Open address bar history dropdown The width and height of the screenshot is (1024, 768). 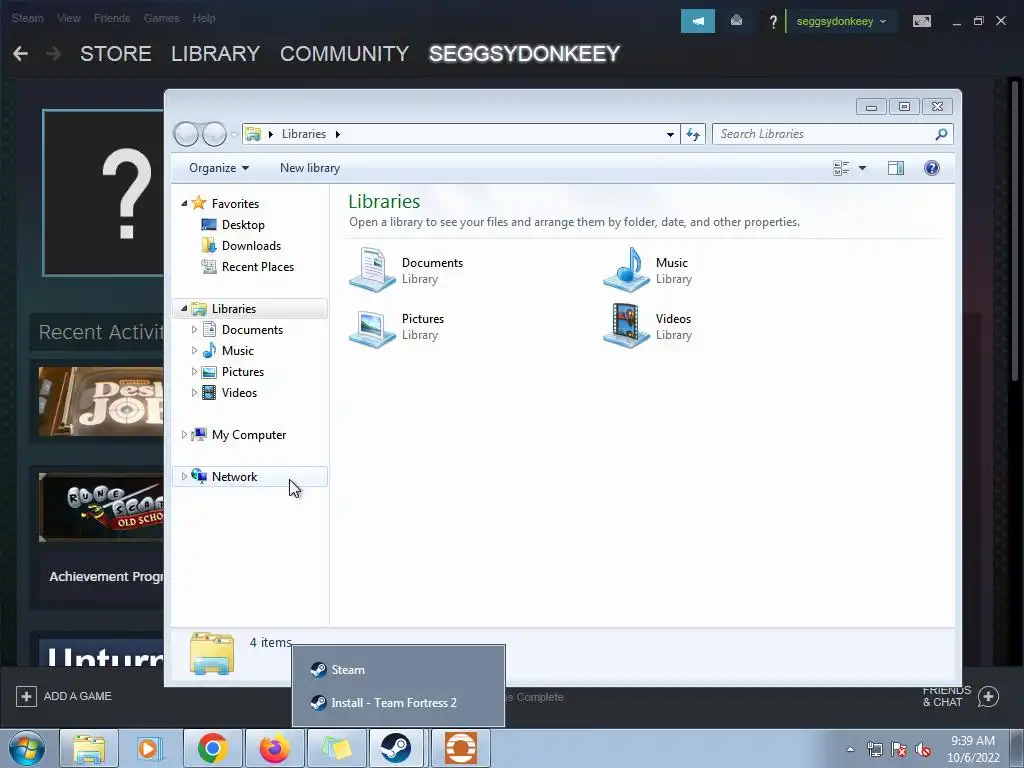tap(670, 134)
